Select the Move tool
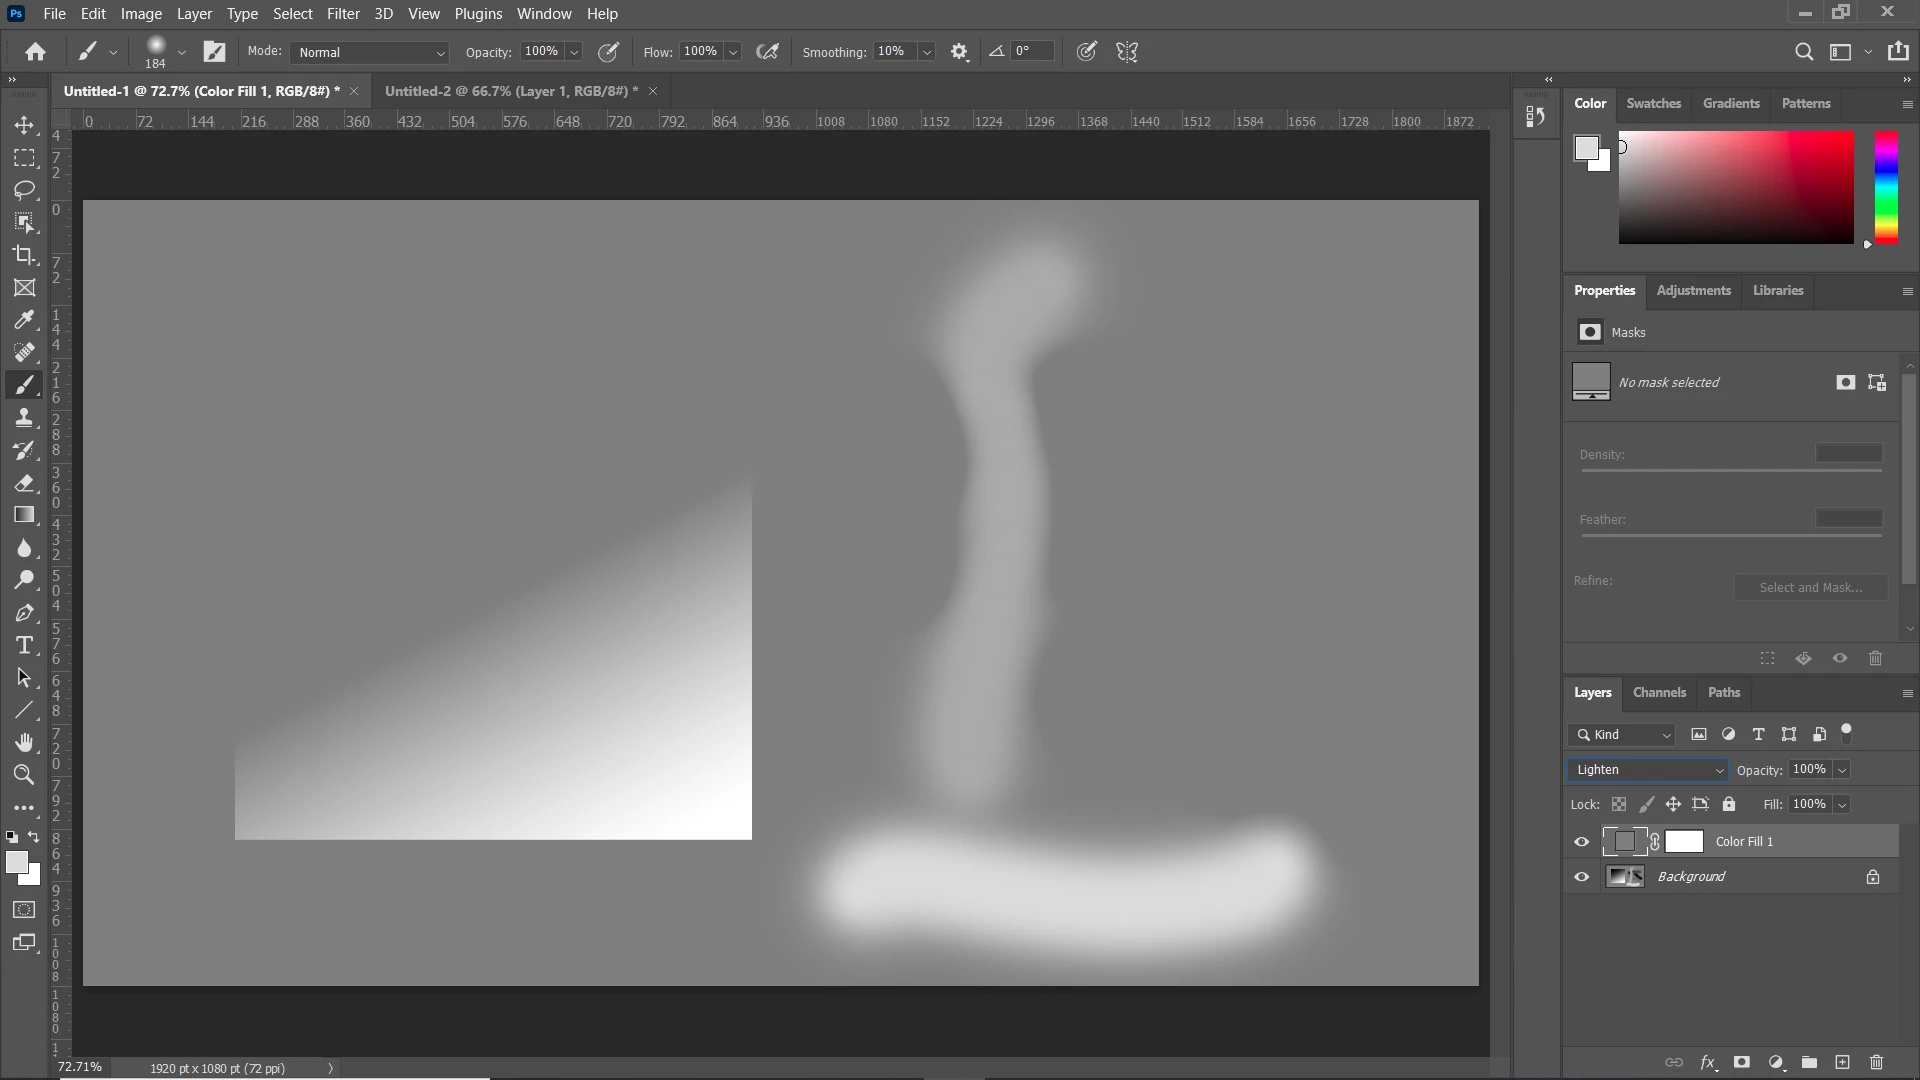 coord(24,125)
